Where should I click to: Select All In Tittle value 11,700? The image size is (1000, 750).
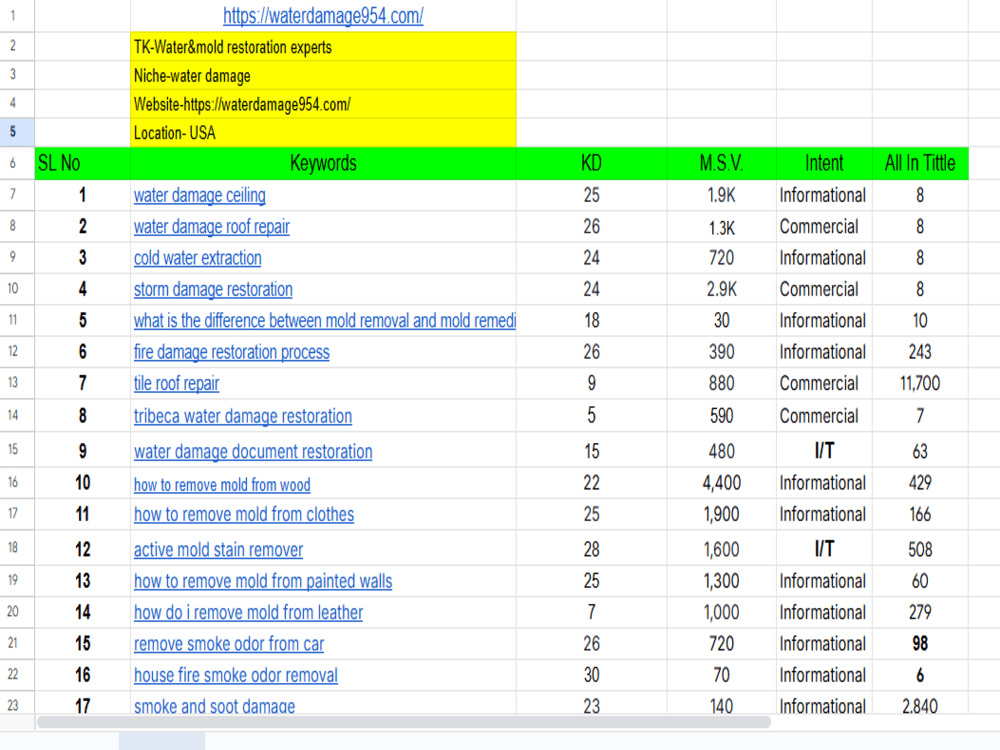(920, 383)
